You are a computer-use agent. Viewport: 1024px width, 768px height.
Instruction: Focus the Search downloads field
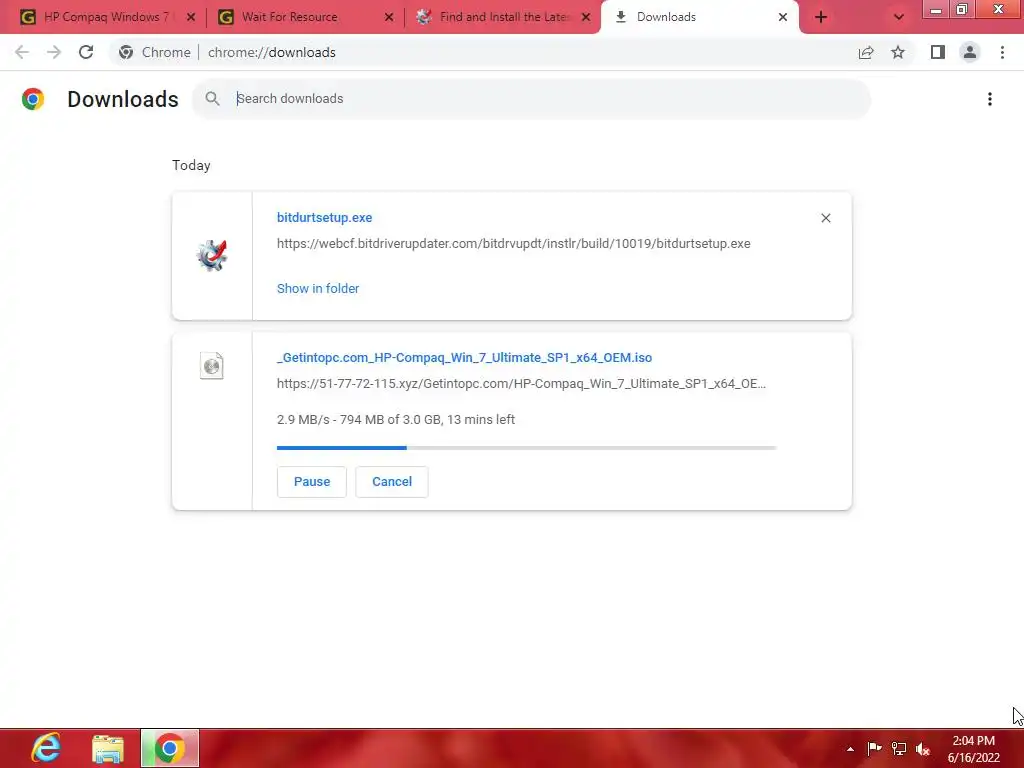pyautogui.click(x=532, y=99)
